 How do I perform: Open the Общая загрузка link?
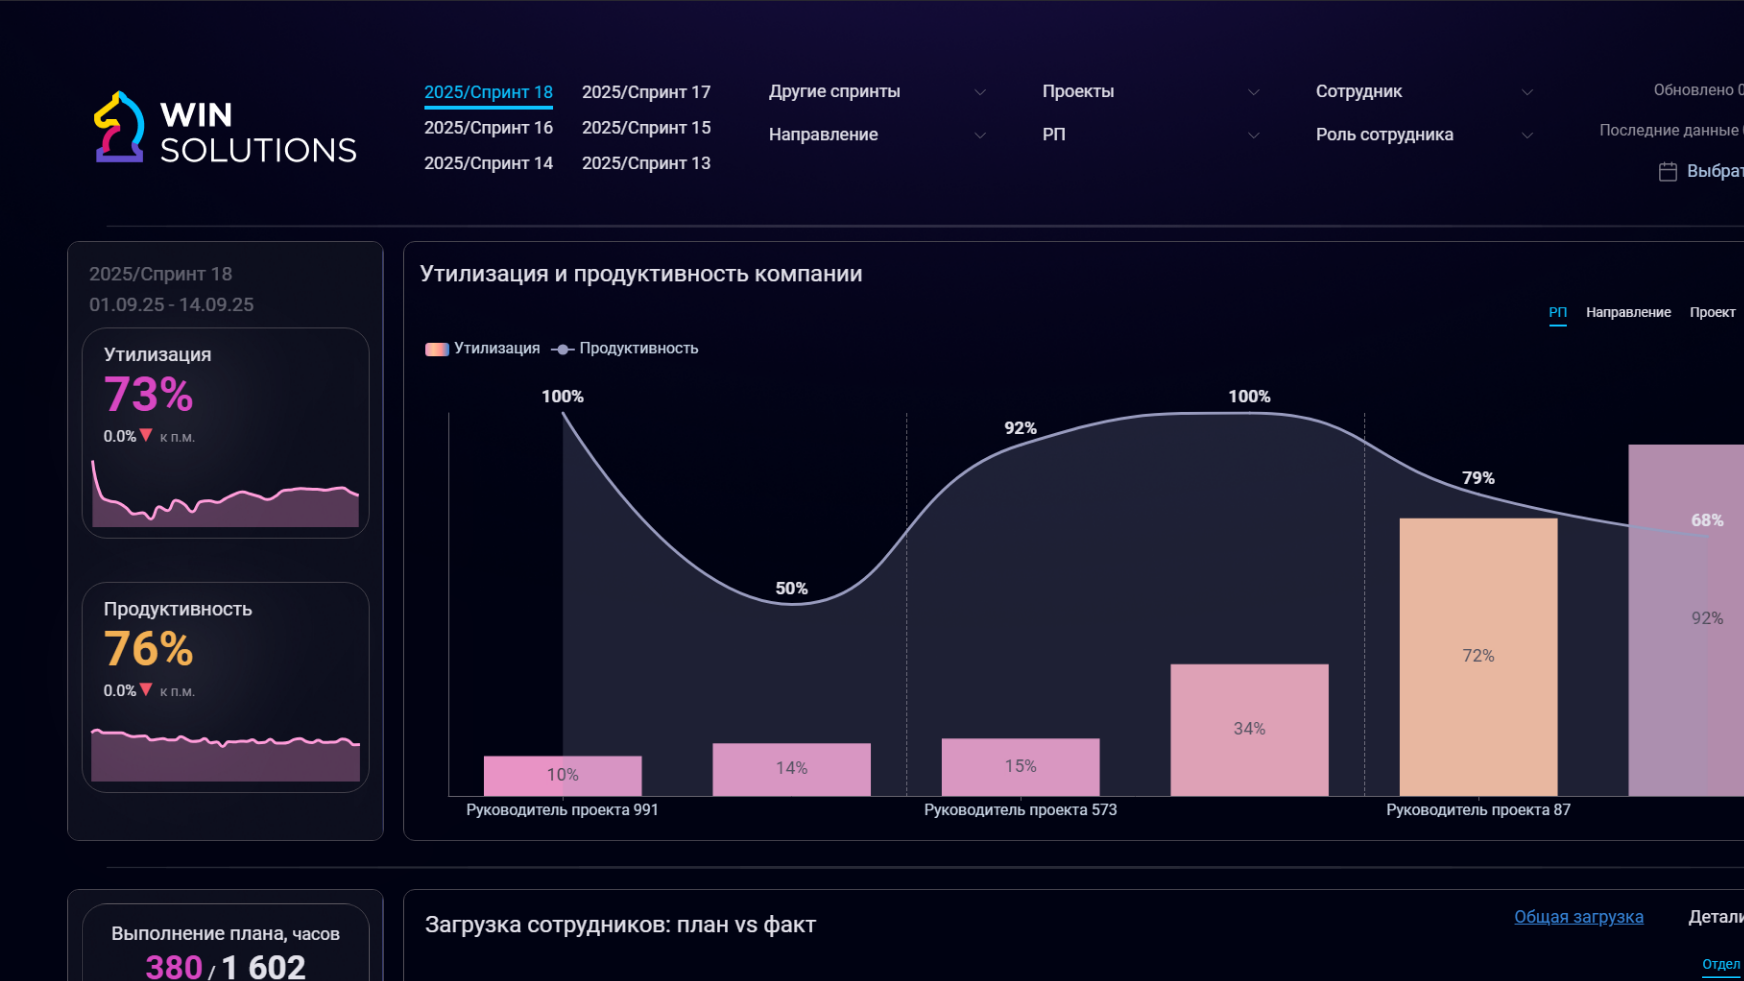tap(1578, 917)
